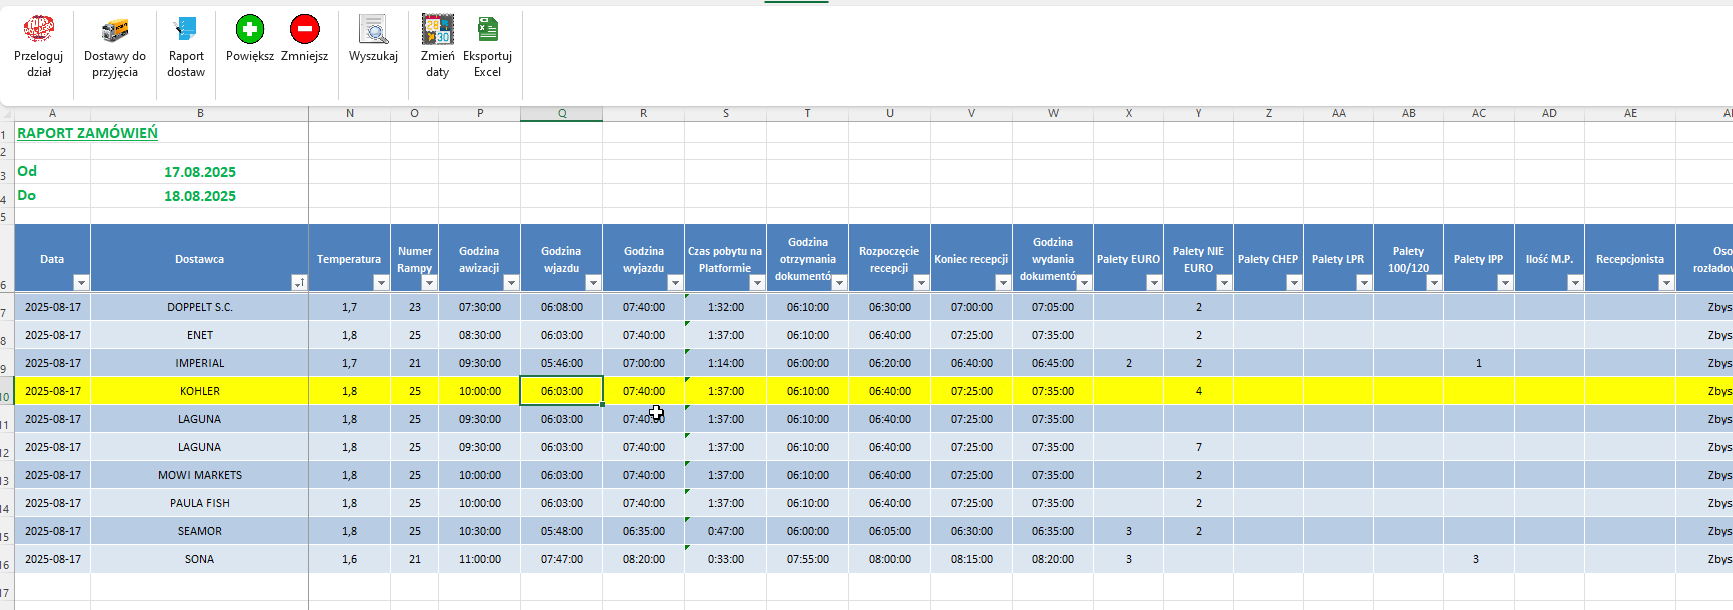Select the DOPPELT S.C. supplier cell
1733x610 pixels.
[200, 307]
